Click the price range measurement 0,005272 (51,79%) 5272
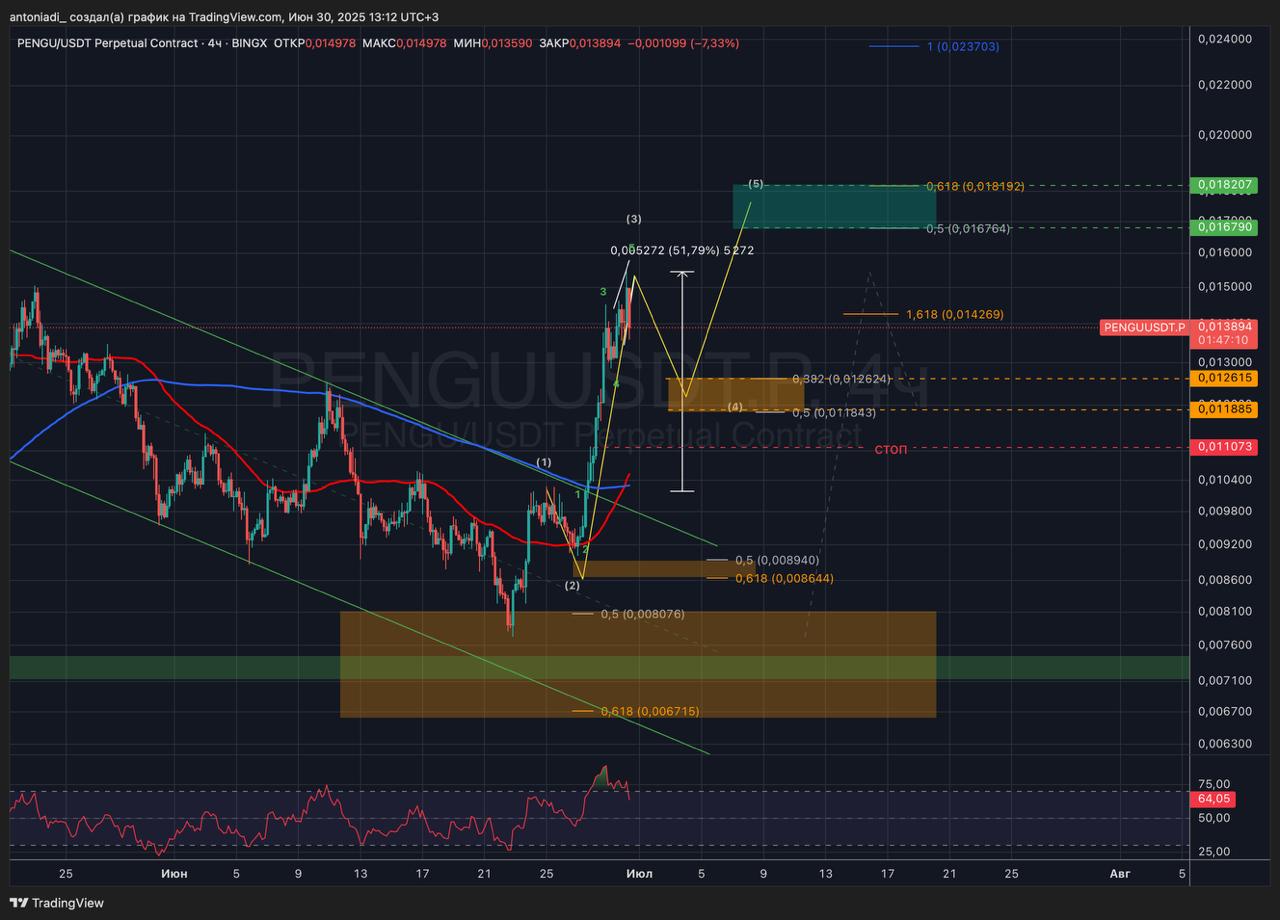The image size is (1280, 920). tap(682, 250)
